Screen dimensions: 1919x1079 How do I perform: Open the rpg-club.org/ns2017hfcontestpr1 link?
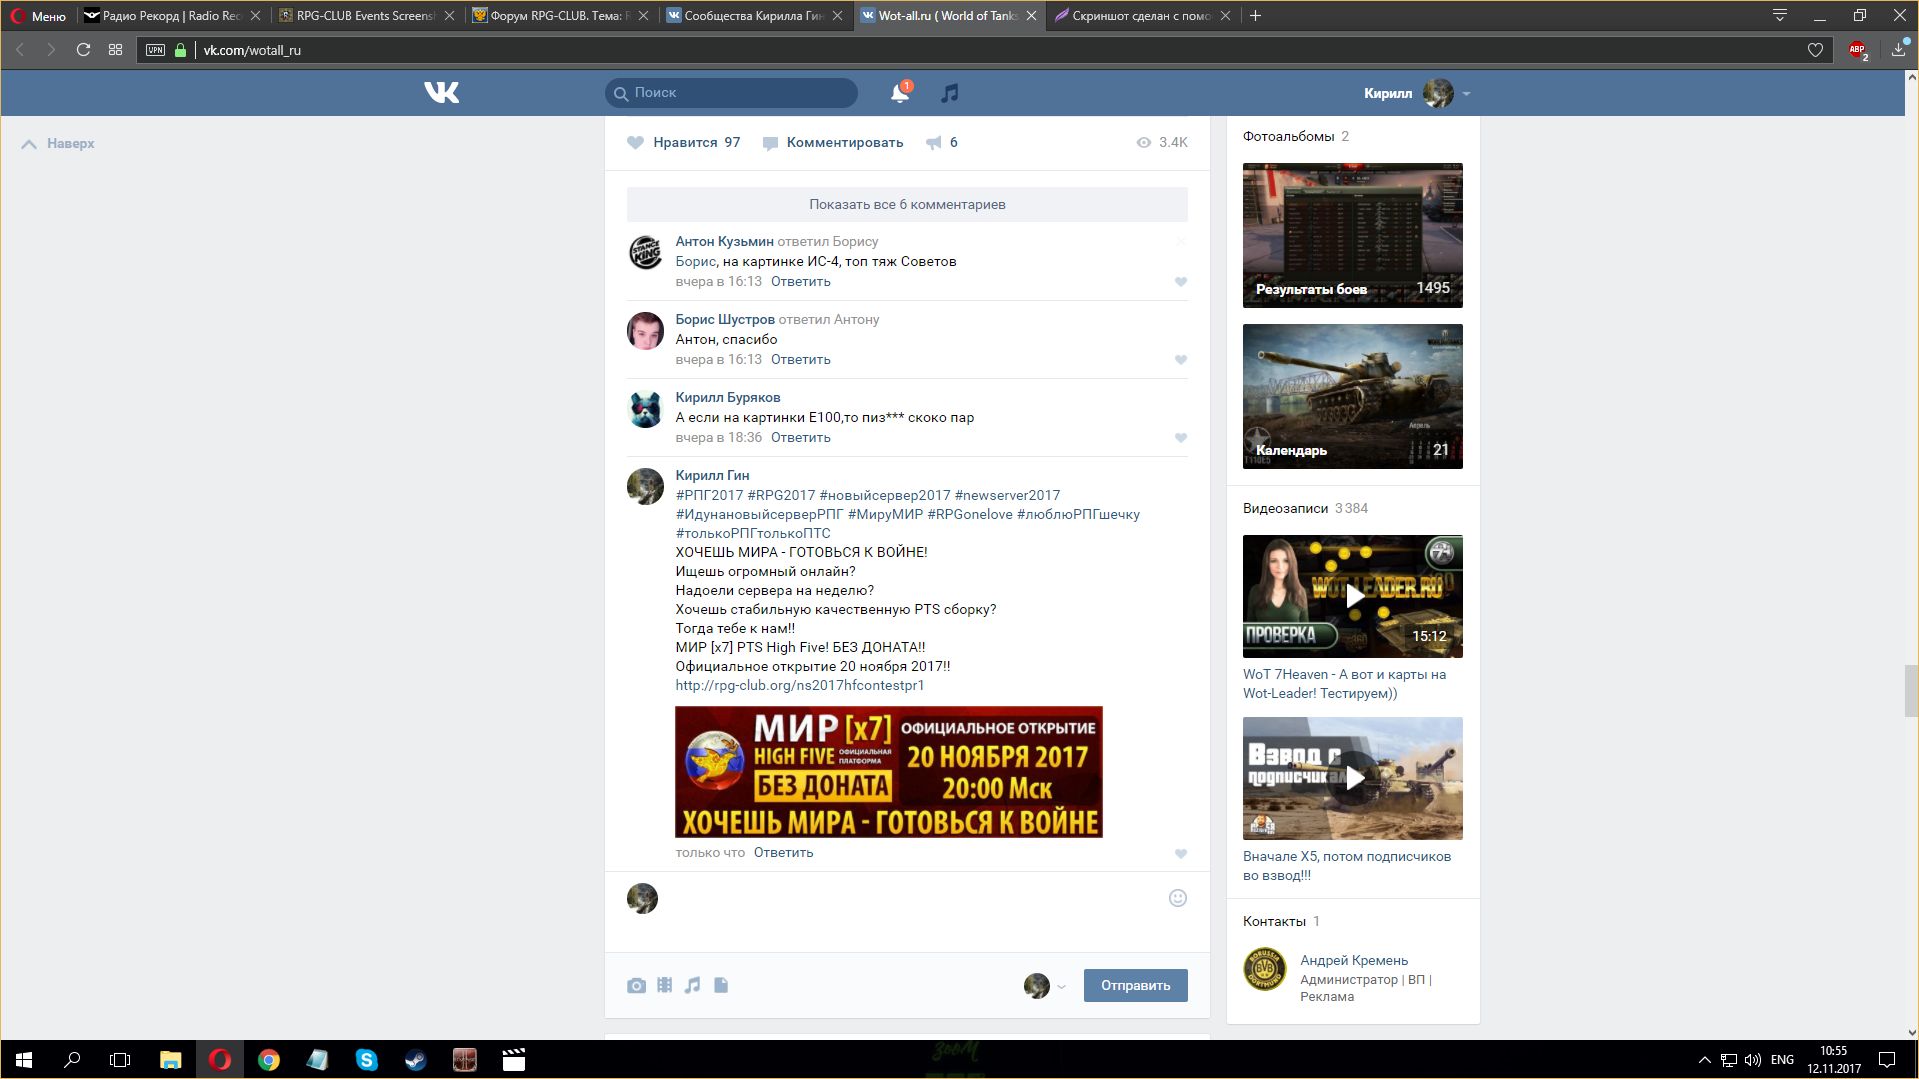click(799, 685)
